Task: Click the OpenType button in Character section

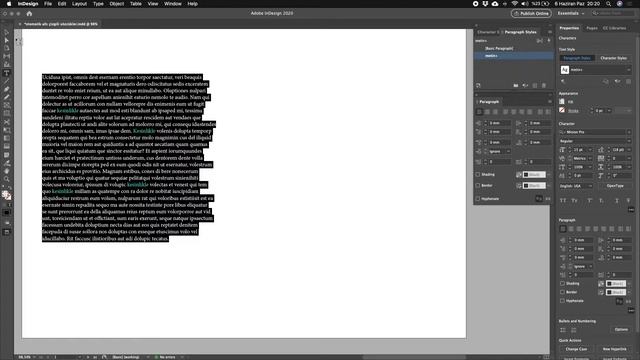Action: pos(615,186)
